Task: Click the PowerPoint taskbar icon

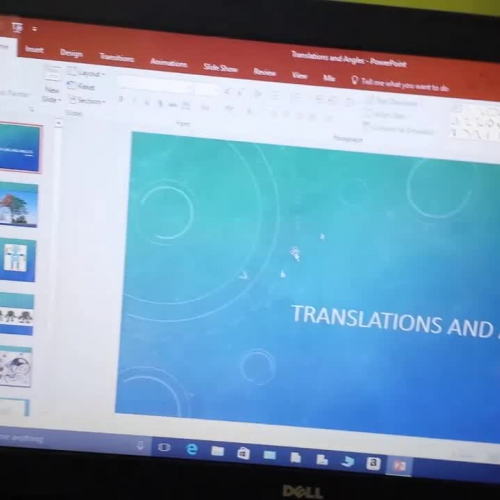Action: coord(399,466)
